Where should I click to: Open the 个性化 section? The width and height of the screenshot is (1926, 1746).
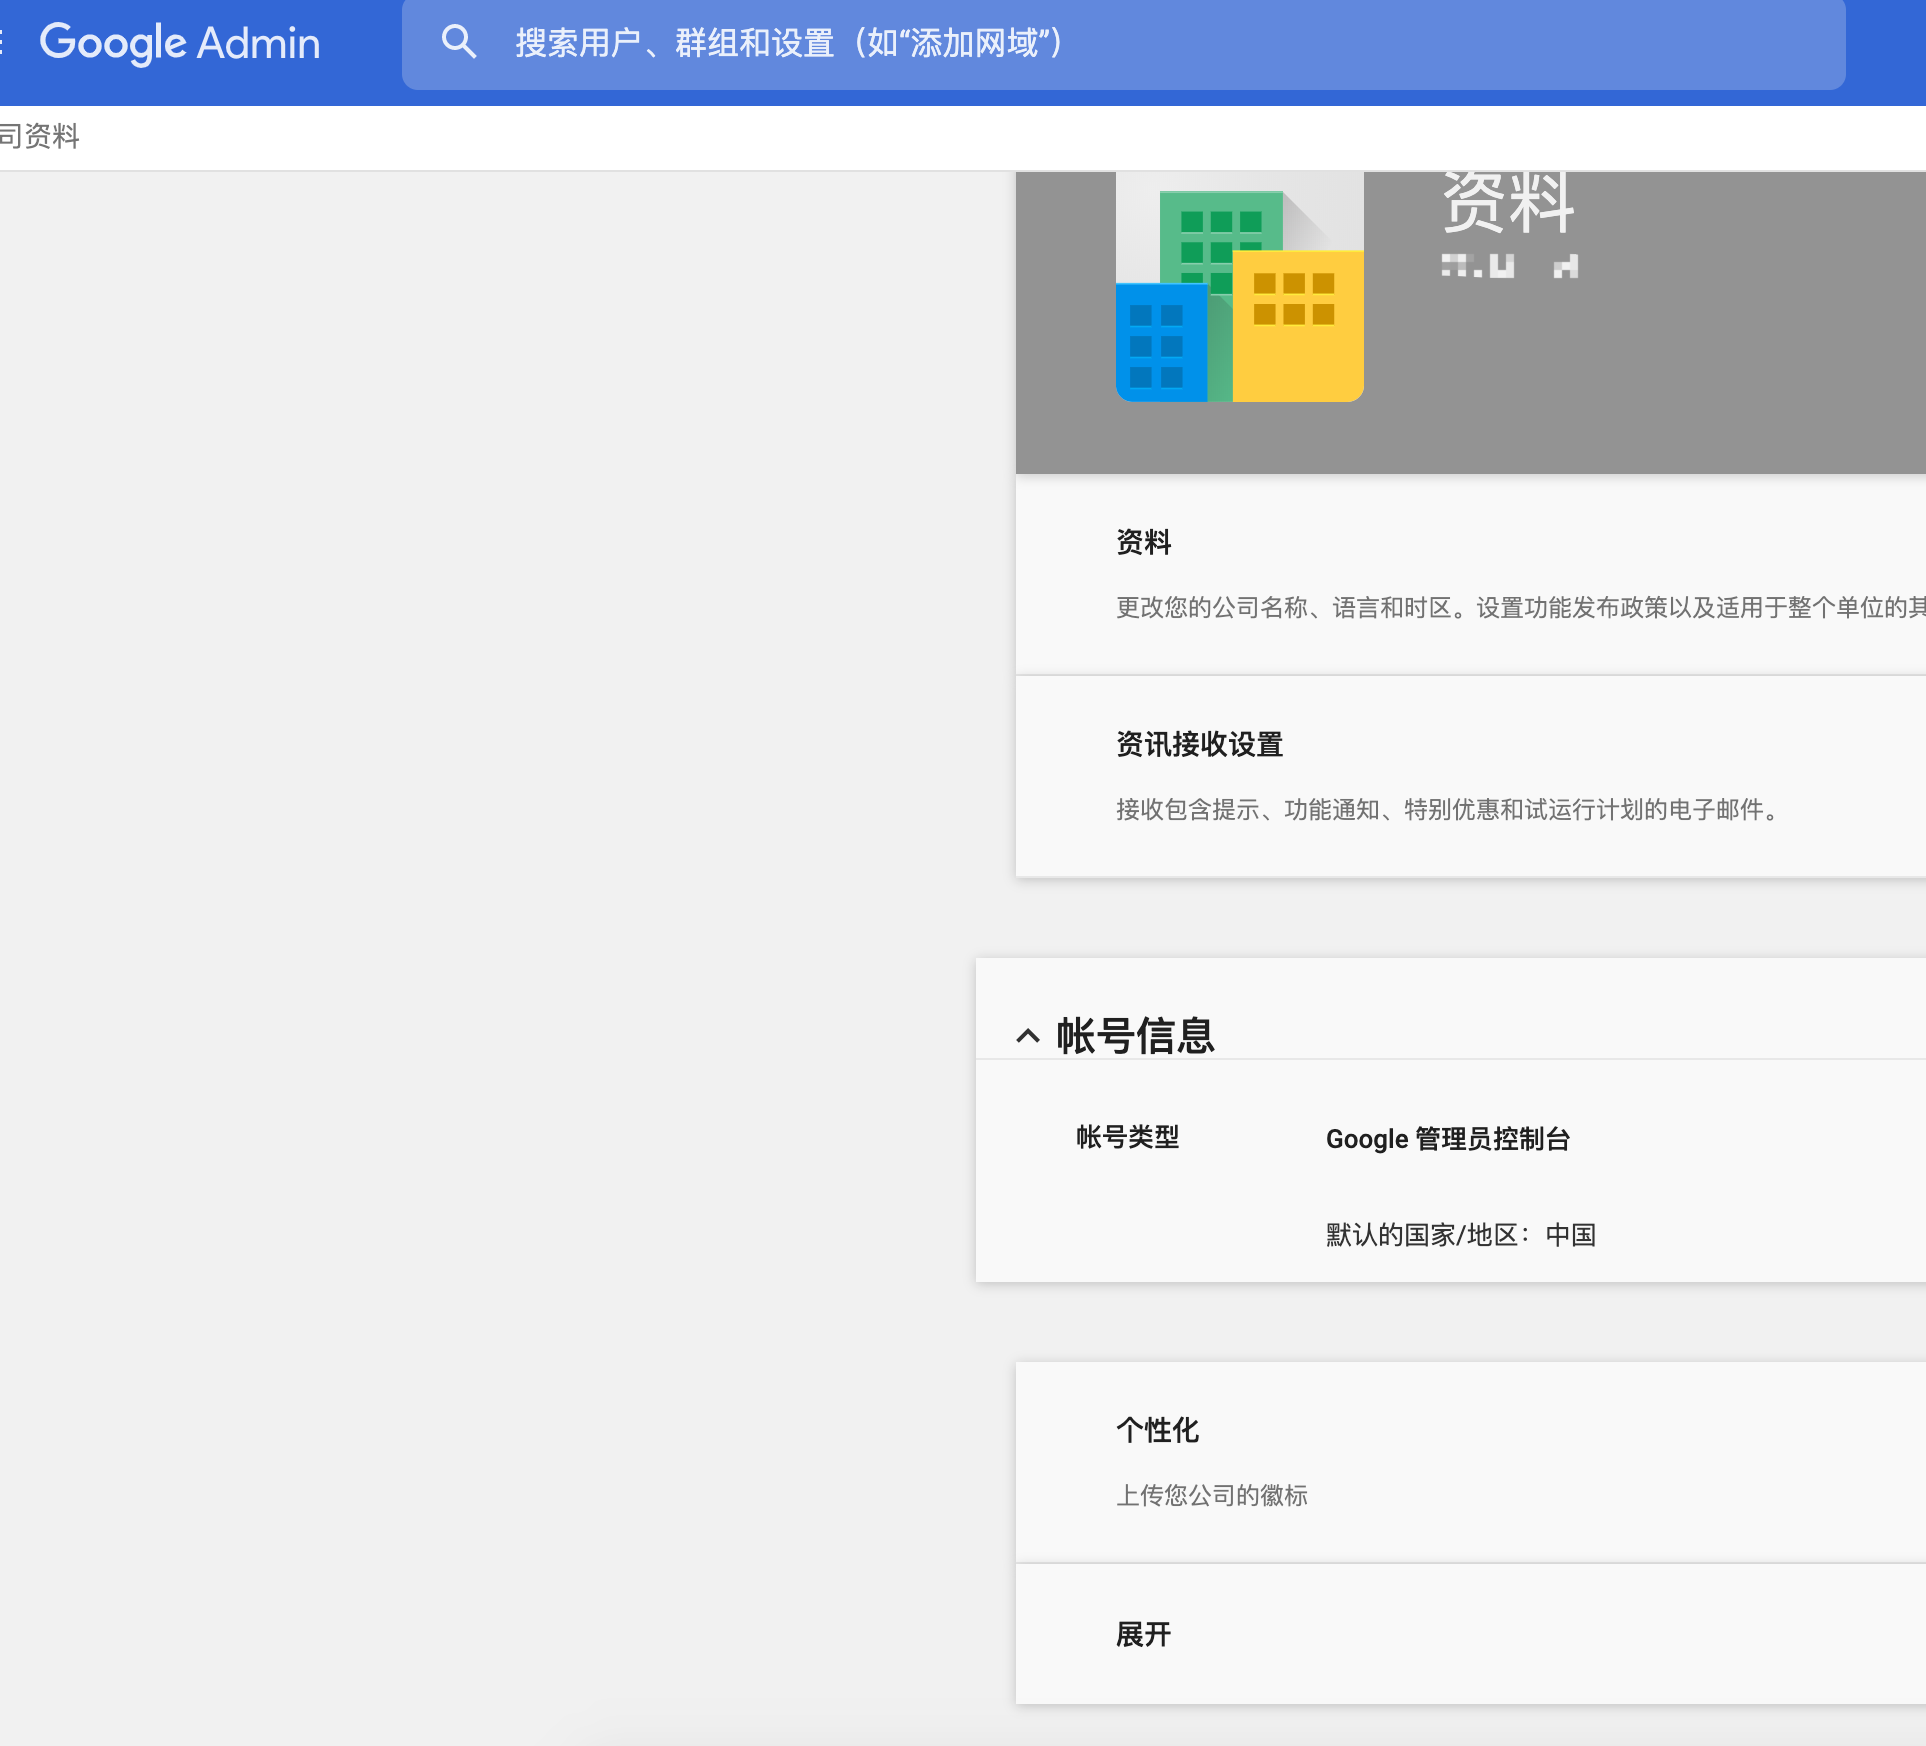pos(1157,1430)
